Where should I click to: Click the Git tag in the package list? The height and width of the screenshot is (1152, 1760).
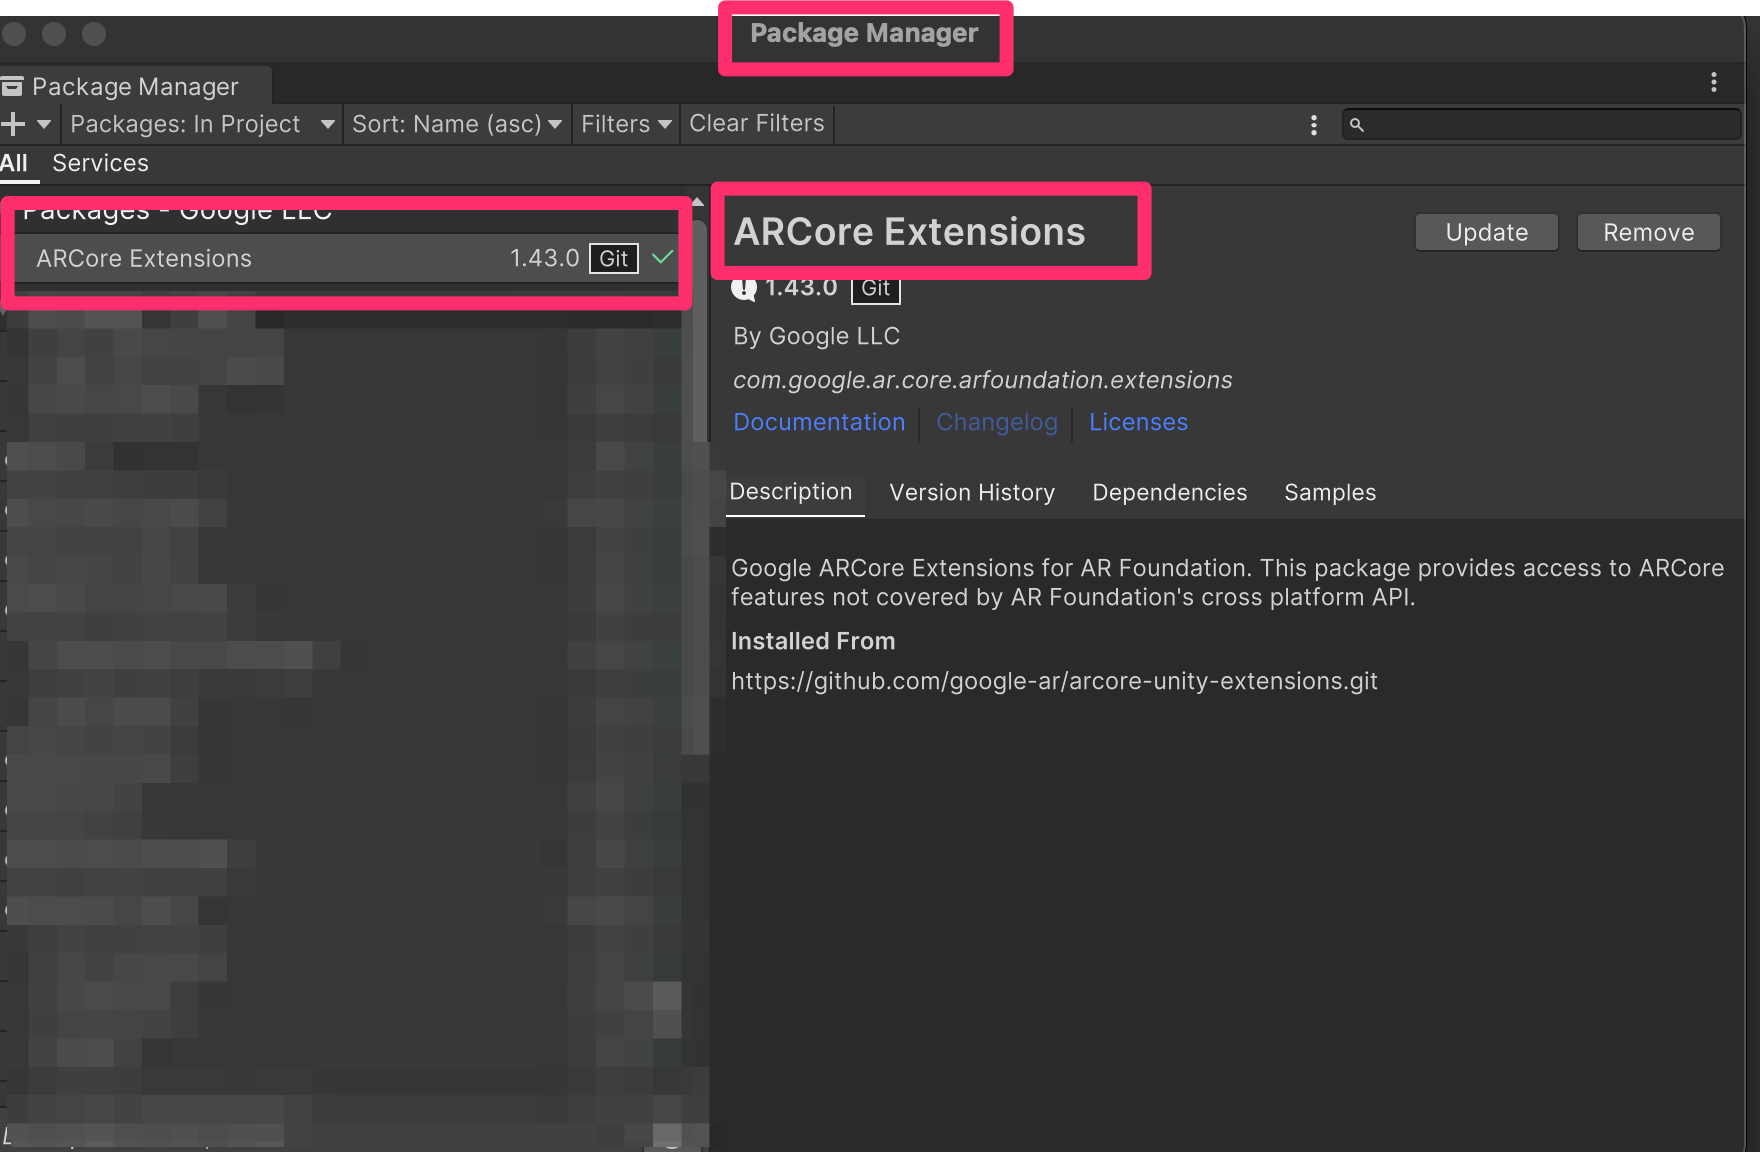coord(613,258)
